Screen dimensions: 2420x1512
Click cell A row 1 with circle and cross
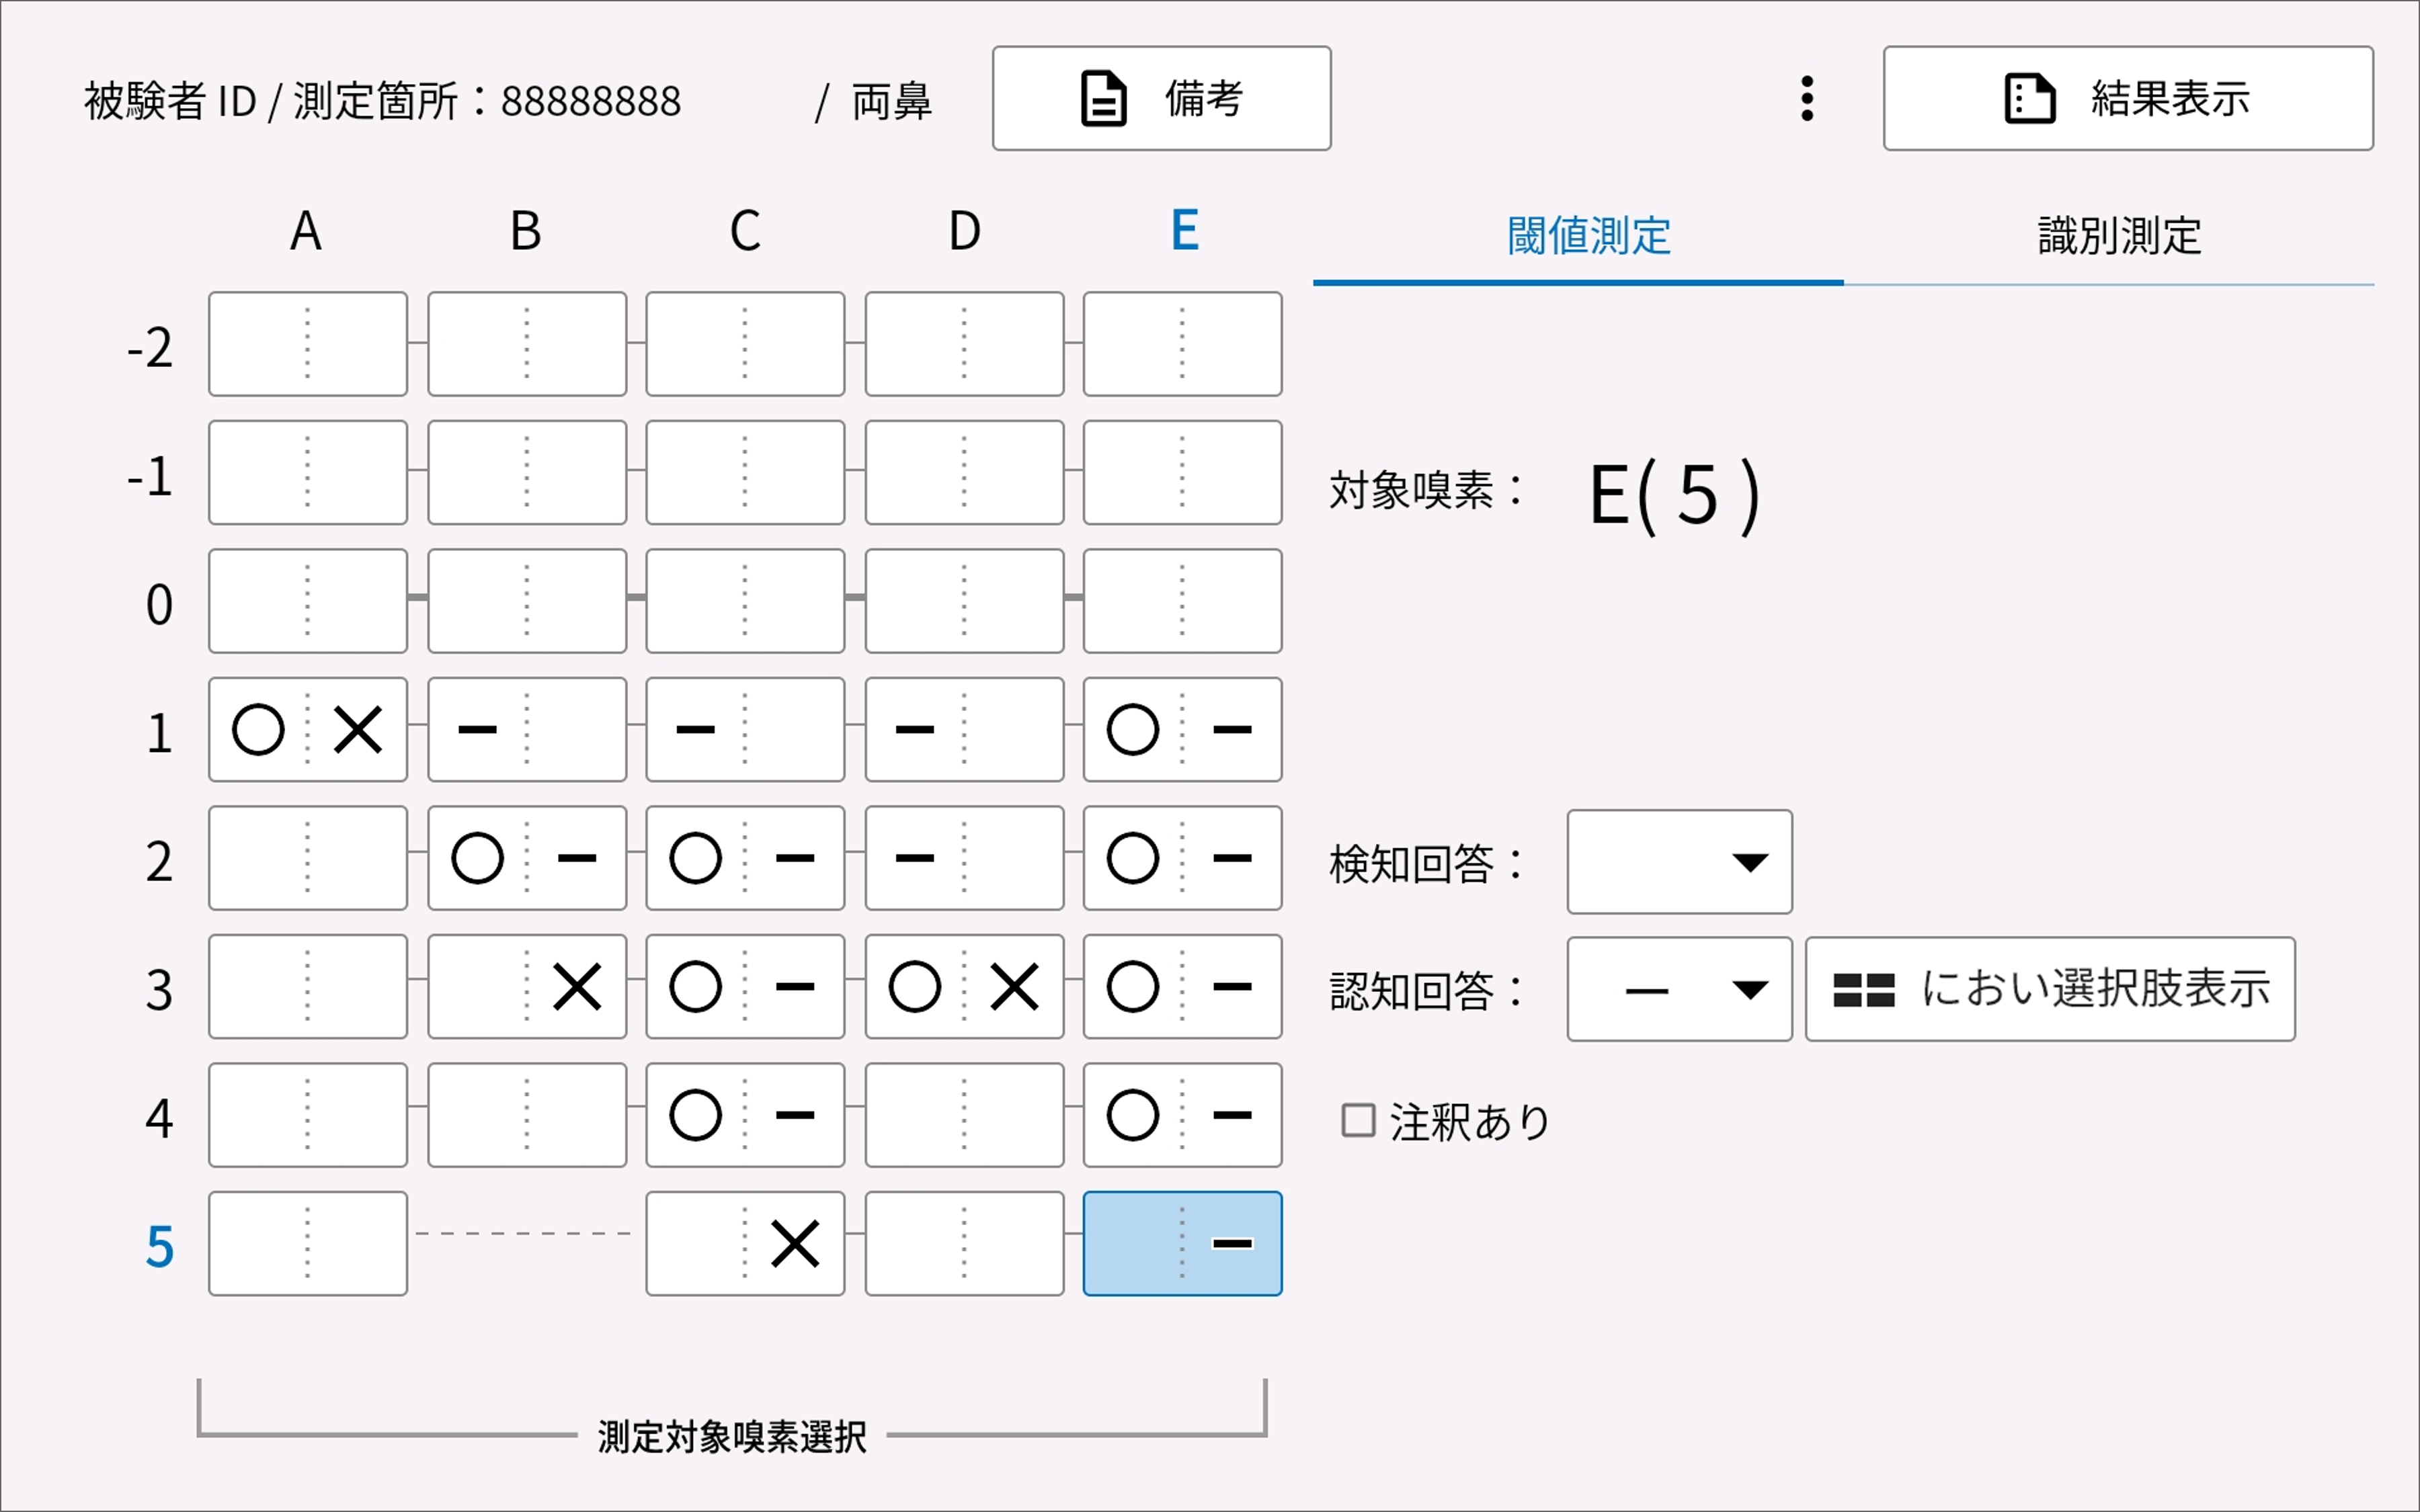coord(308,729)
